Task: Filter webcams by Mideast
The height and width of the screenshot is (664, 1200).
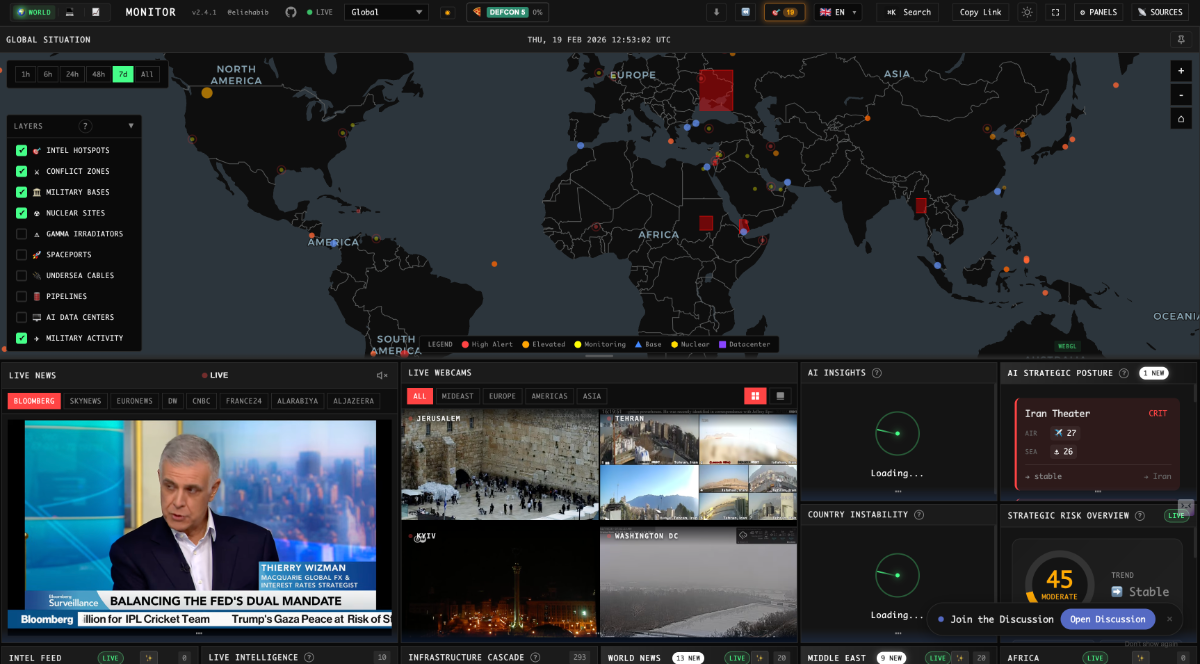Action: 459,396
